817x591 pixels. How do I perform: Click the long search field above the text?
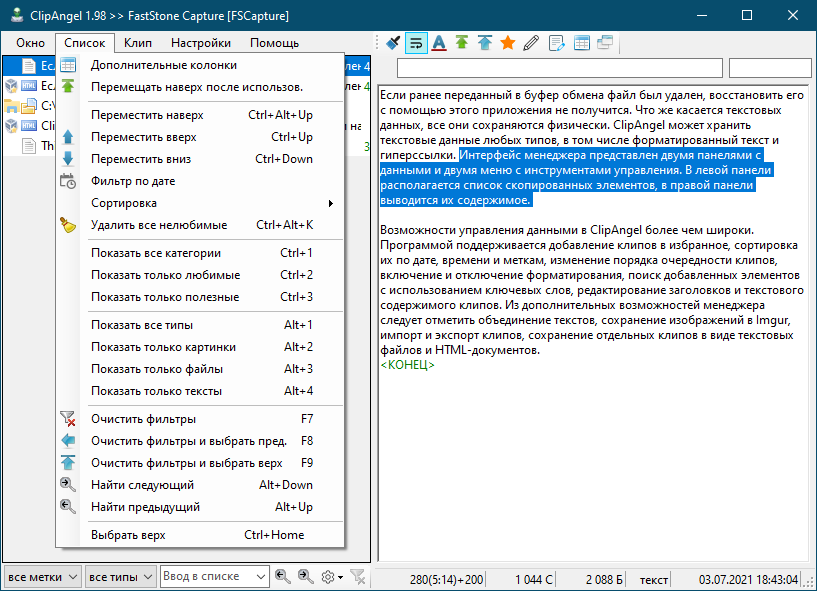tap(560, 68)
